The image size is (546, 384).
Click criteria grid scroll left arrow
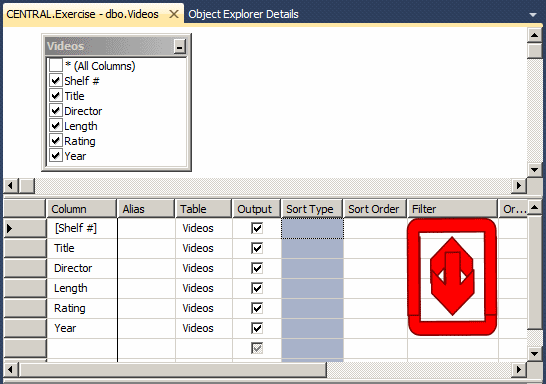10,369
